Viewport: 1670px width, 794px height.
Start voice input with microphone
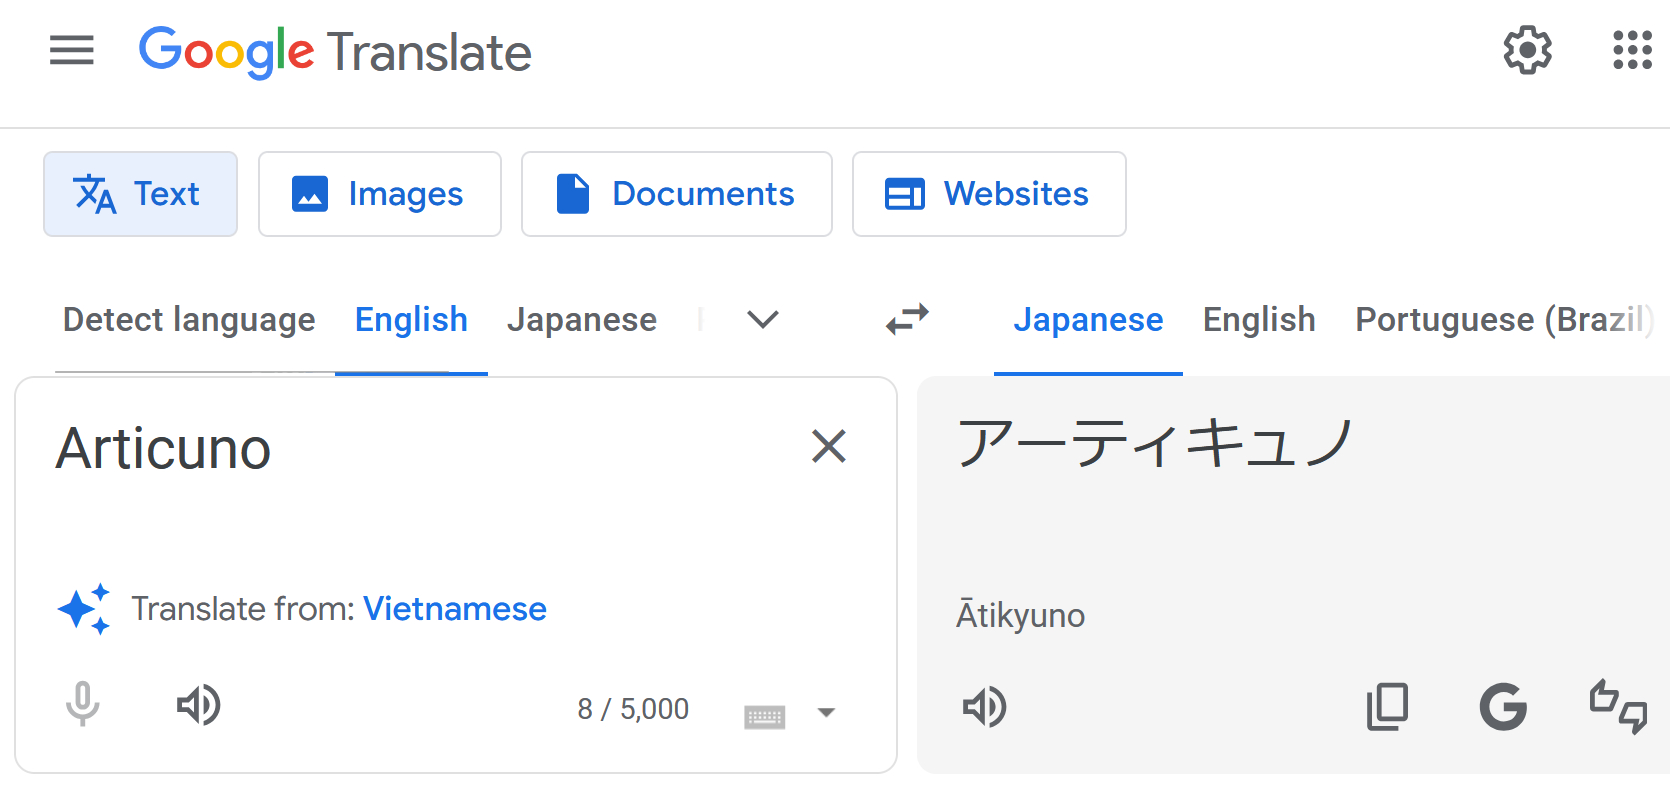coord(83,705)
